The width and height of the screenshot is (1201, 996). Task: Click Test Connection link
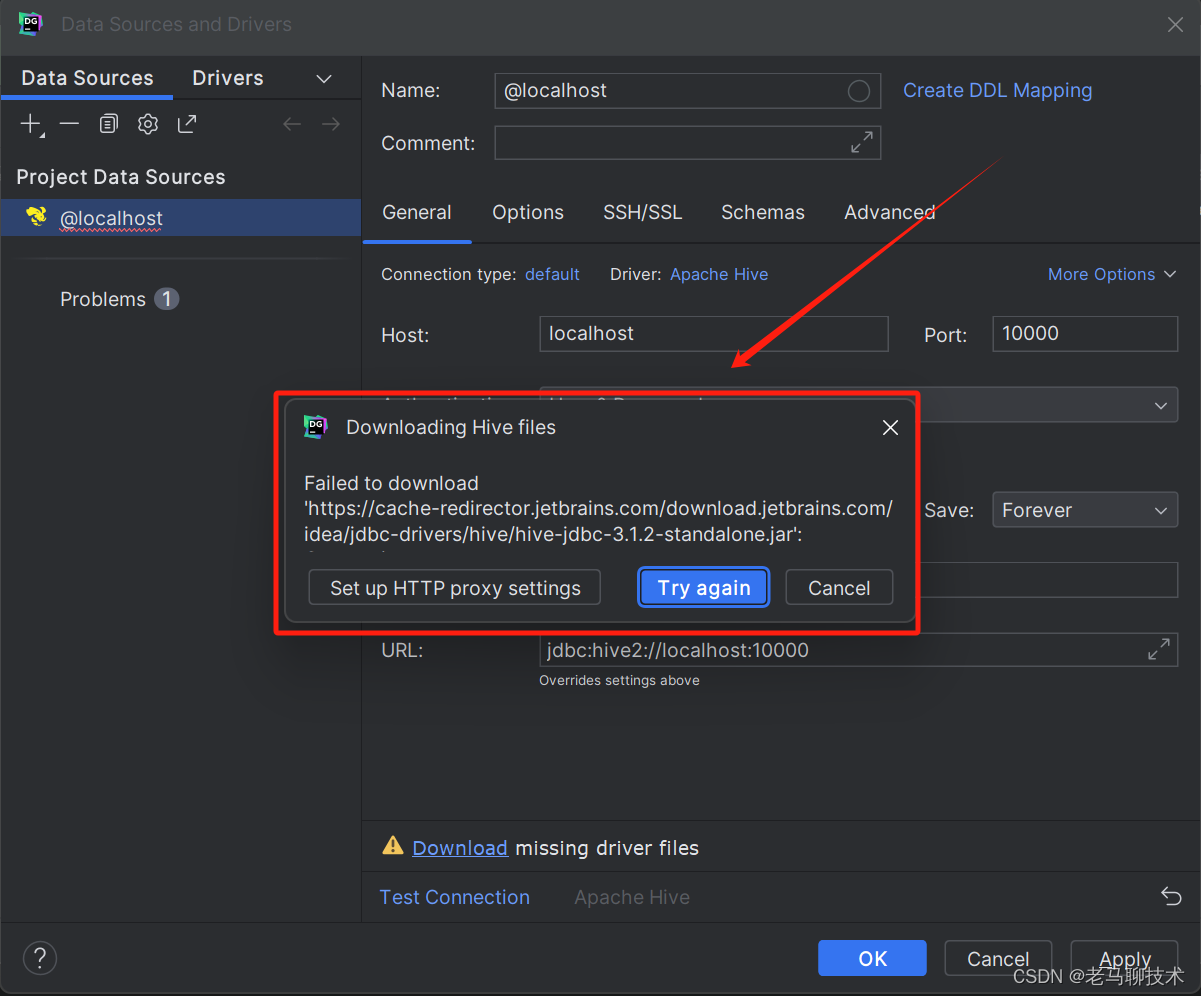(x=455, y=897)
